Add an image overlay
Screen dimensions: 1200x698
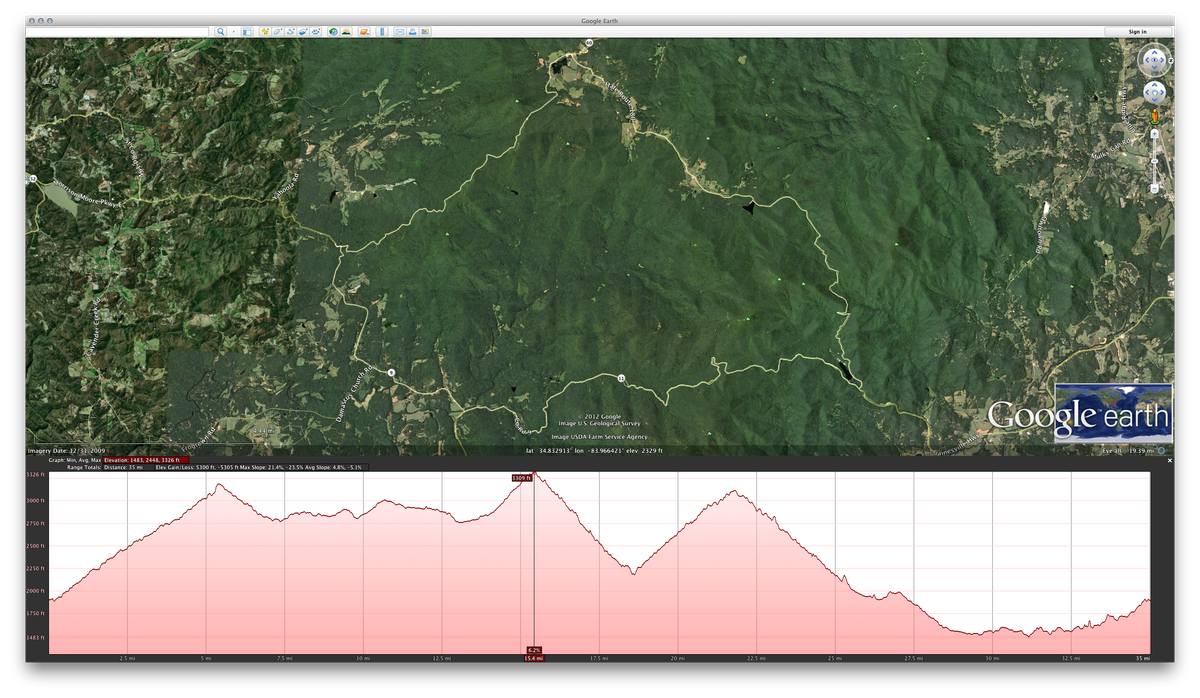[x=303, y=32]
